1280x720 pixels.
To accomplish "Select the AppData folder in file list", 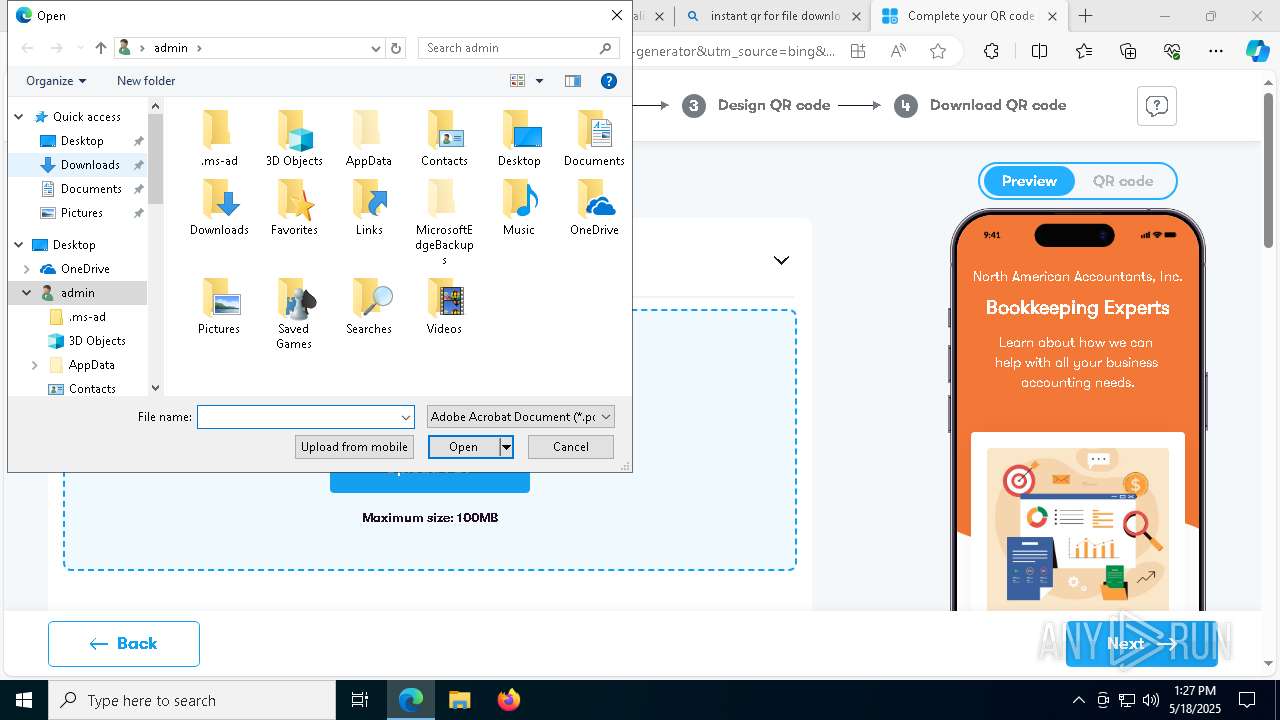I will [x=369, y=139].
